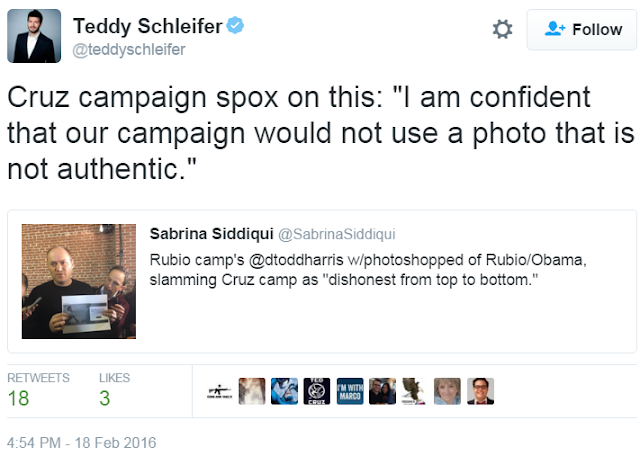
Task: Click the Follow button
Action: tap(583, 30)
